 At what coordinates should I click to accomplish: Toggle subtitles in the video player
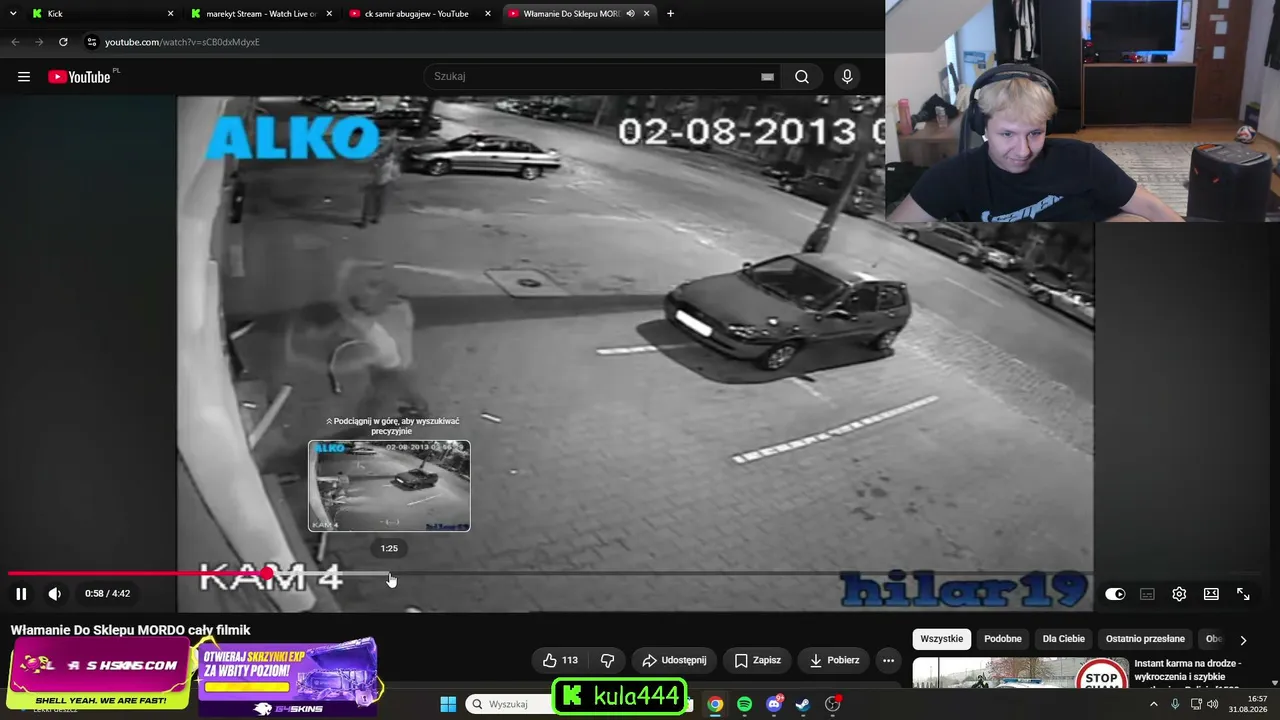coord(1147,594)
